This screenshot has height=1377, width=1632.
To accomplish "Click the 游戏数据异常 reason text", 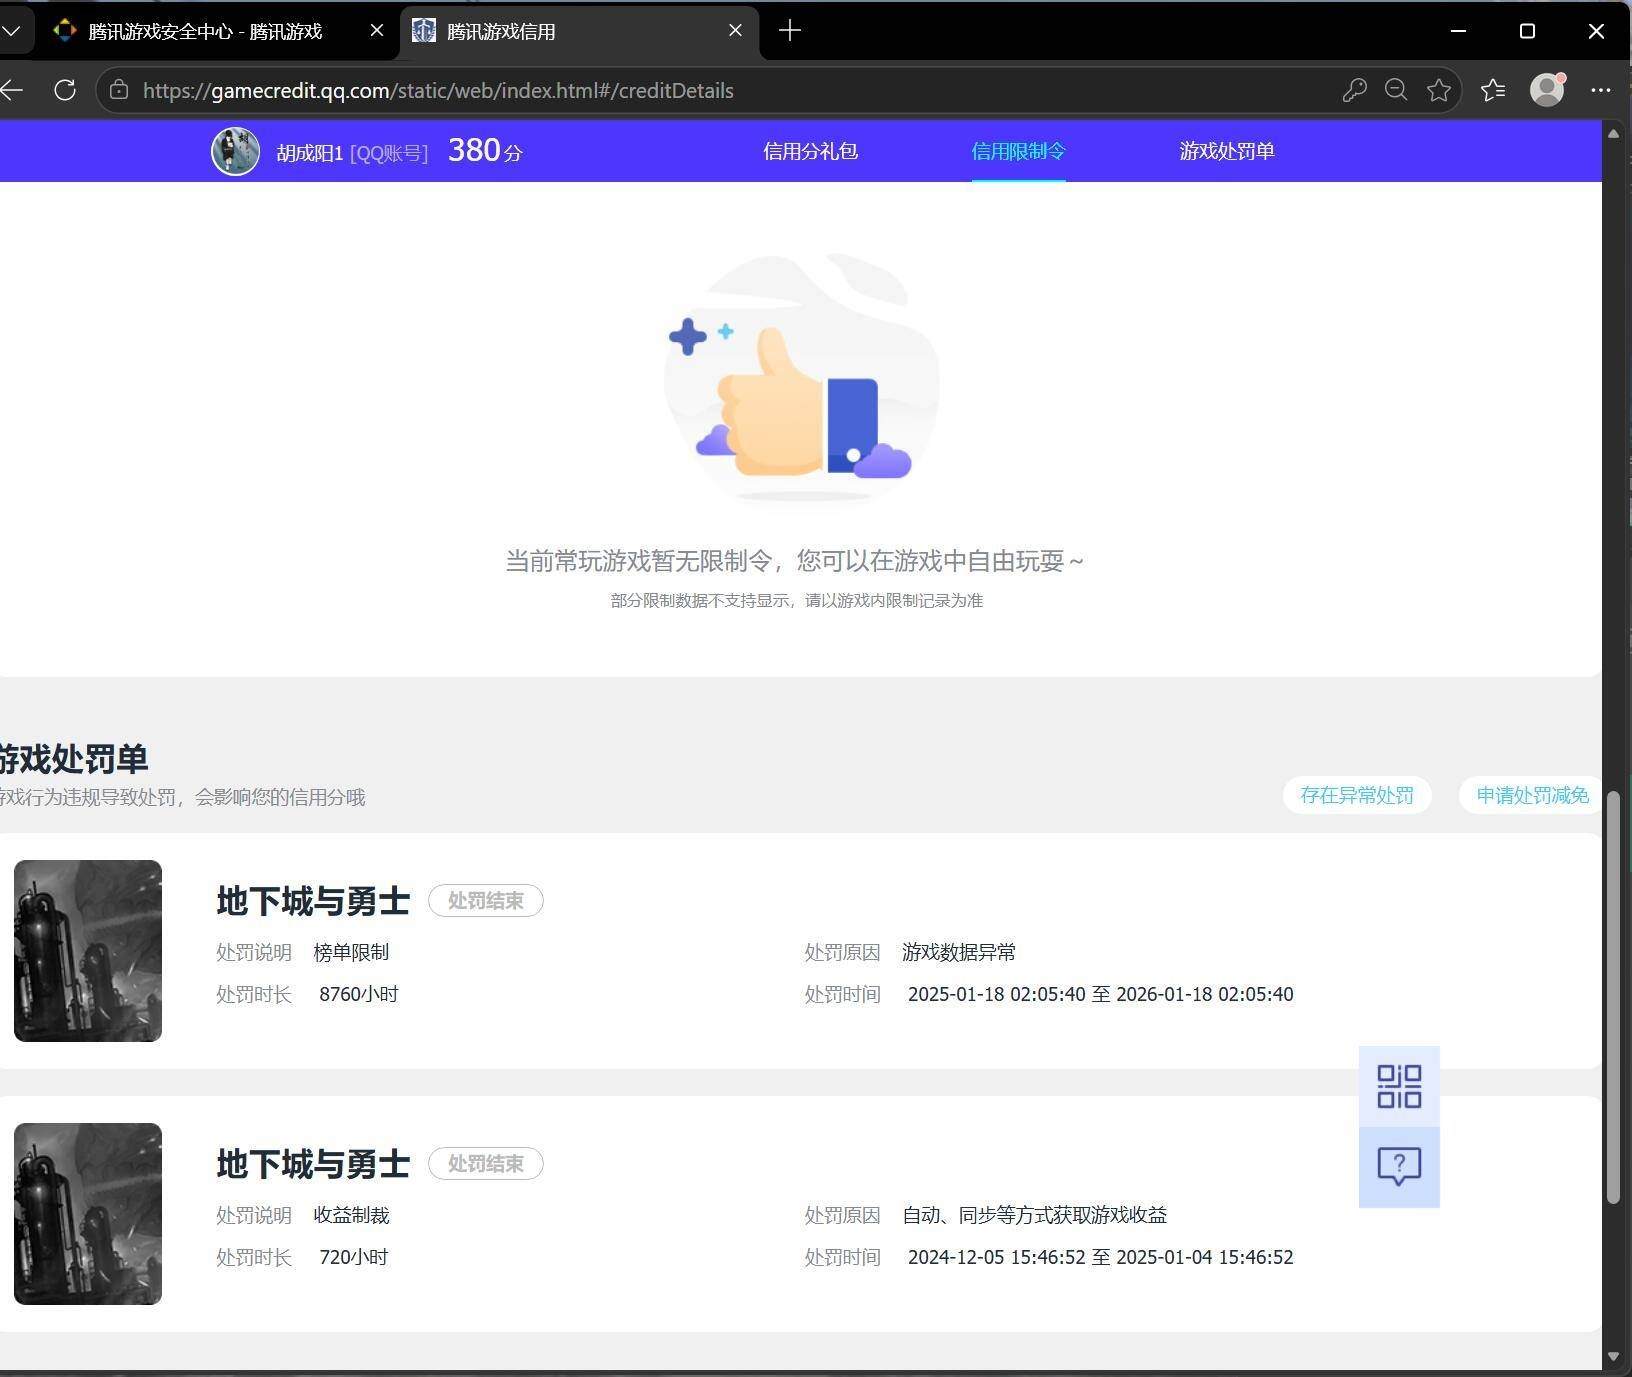I will [959, 952].
